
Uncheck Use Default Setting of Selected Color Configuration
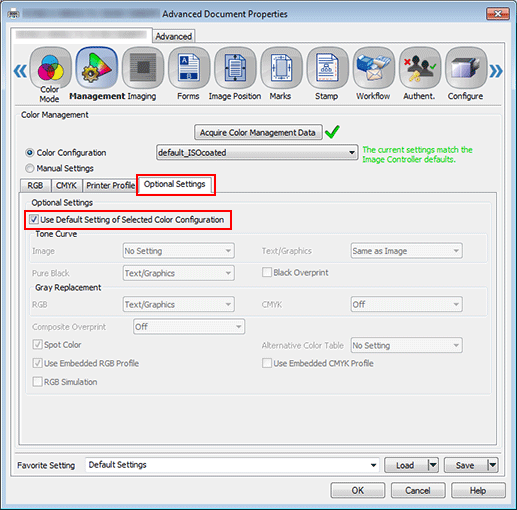(x=34, y=220)
